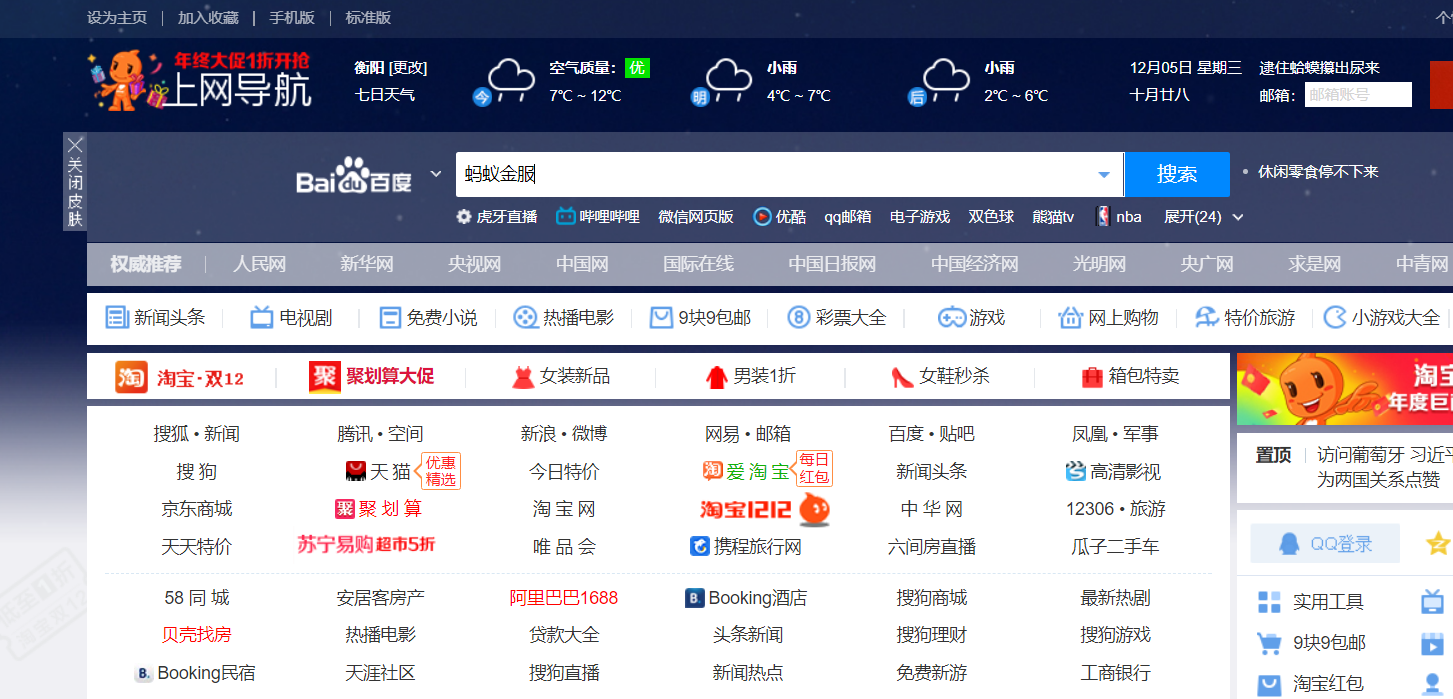Screen dimensions: 1453x699
Task: Open the 设为主页 link
Action: pyautogui.click(x=117, y=17)
